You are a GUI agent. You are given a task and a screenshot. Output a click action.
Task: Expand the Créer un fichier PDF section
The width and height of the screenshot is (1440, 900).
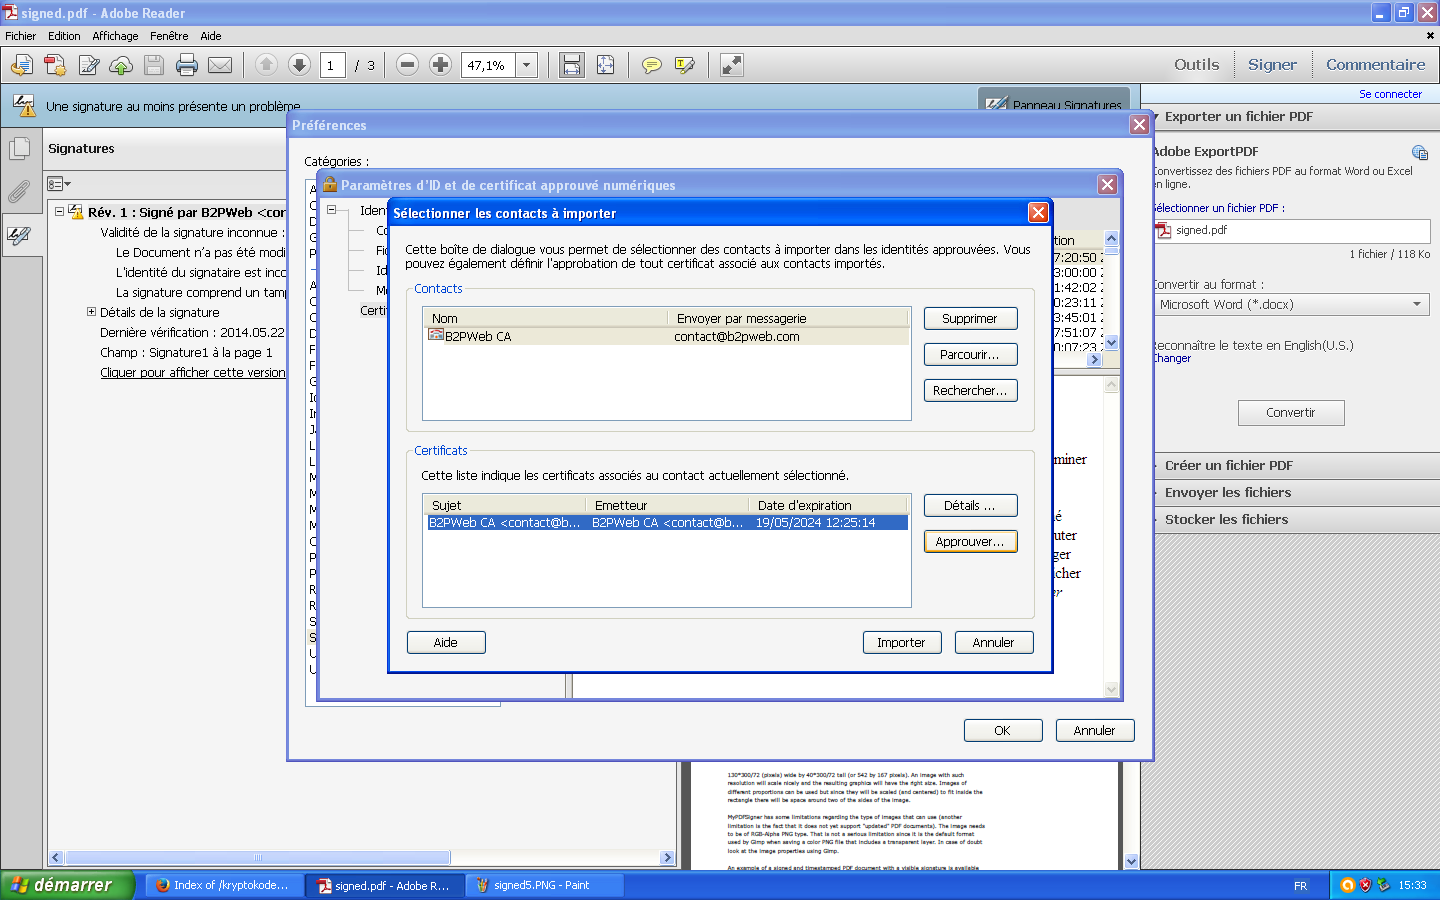click(x=1228, y=466)
